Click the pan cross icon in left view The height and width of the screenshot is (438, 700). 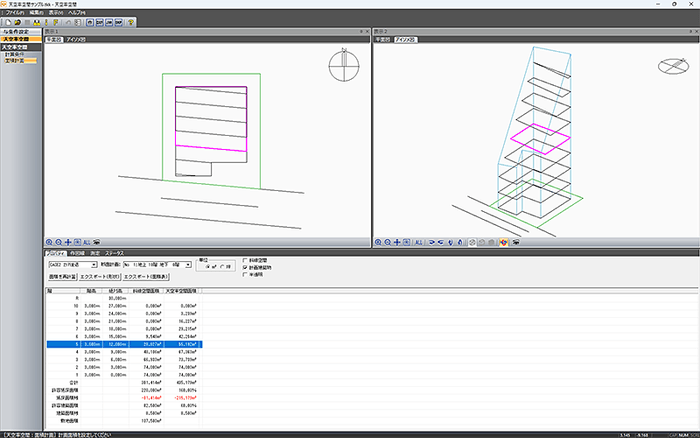pyautogui.click(x=69, y=242)
